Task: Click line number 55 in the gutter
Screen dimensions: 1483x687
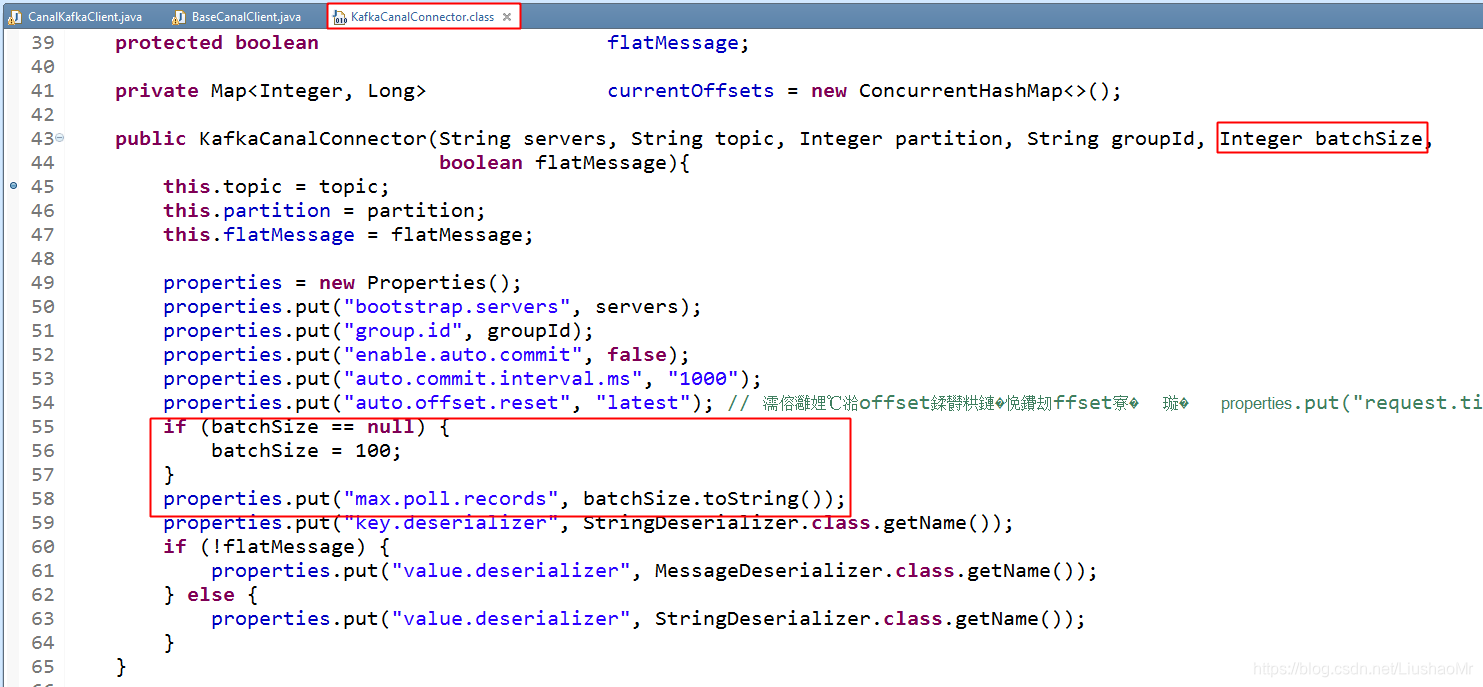Action: pos(42,427)
